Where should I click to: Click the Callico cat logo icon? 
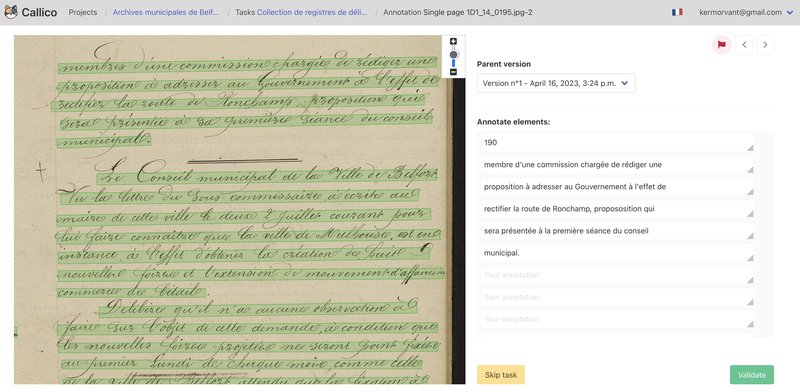pyautogui.click(x=11, y=12)
